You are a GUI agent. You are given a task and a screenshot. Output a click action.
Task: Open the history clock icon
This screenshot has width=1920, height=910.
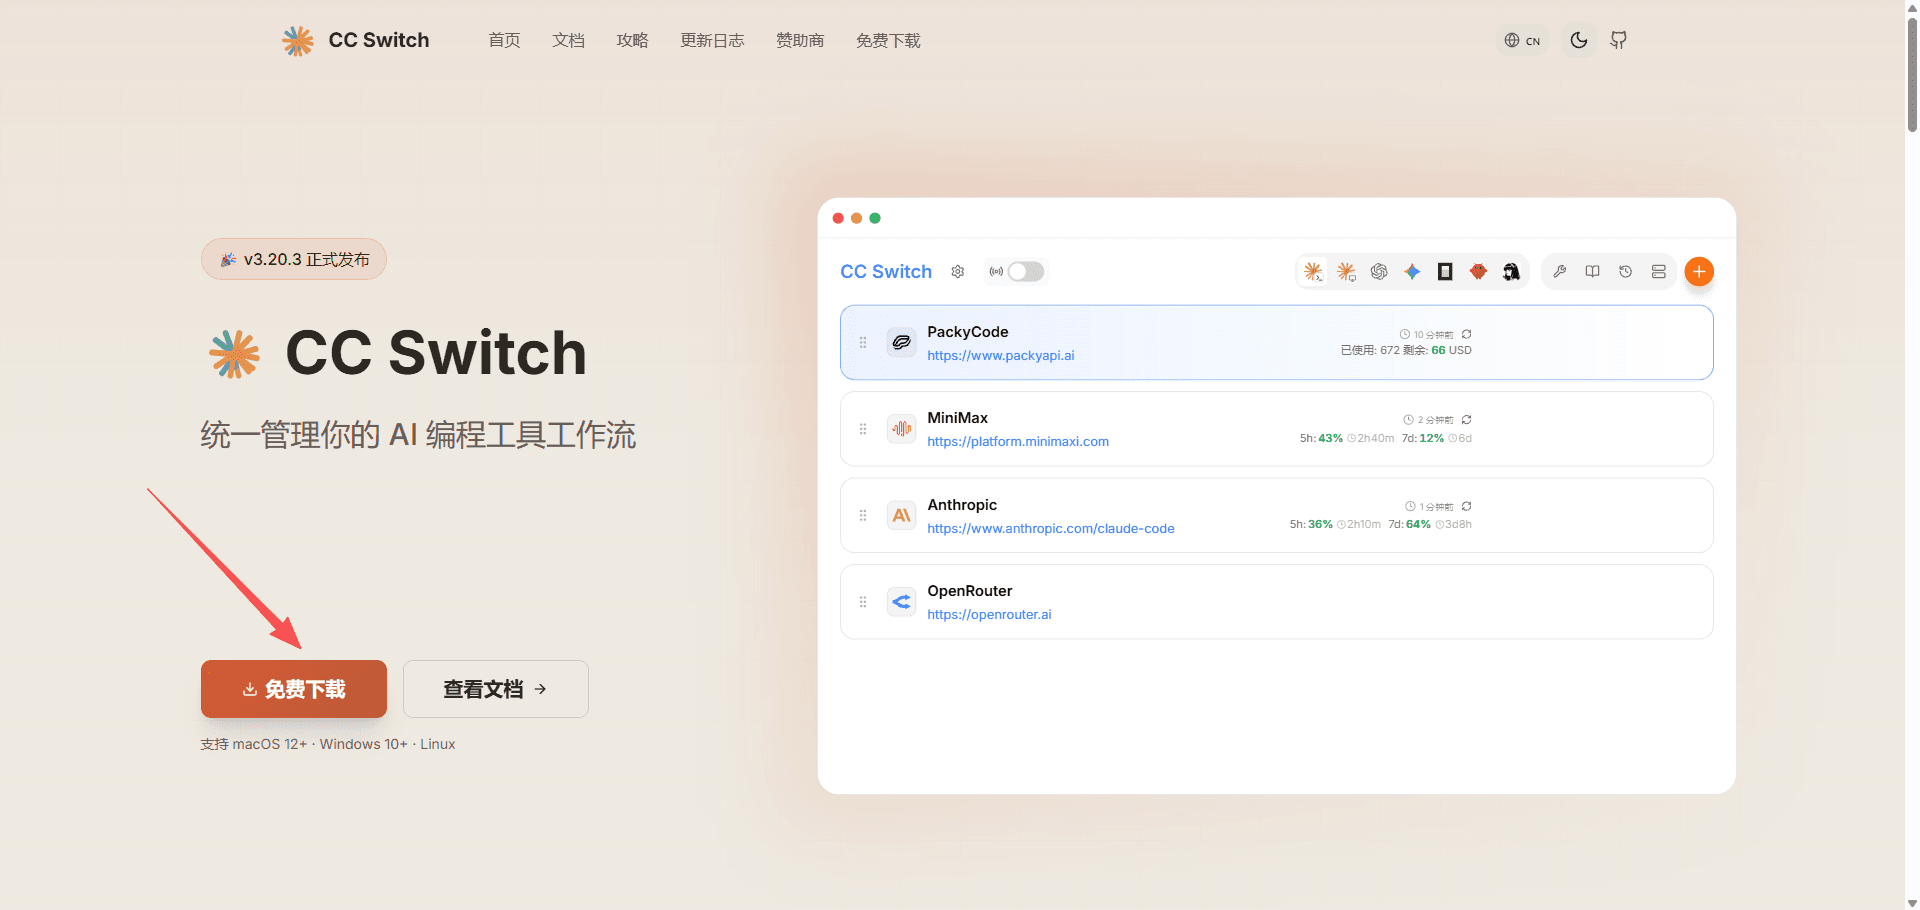[1626, 271]
